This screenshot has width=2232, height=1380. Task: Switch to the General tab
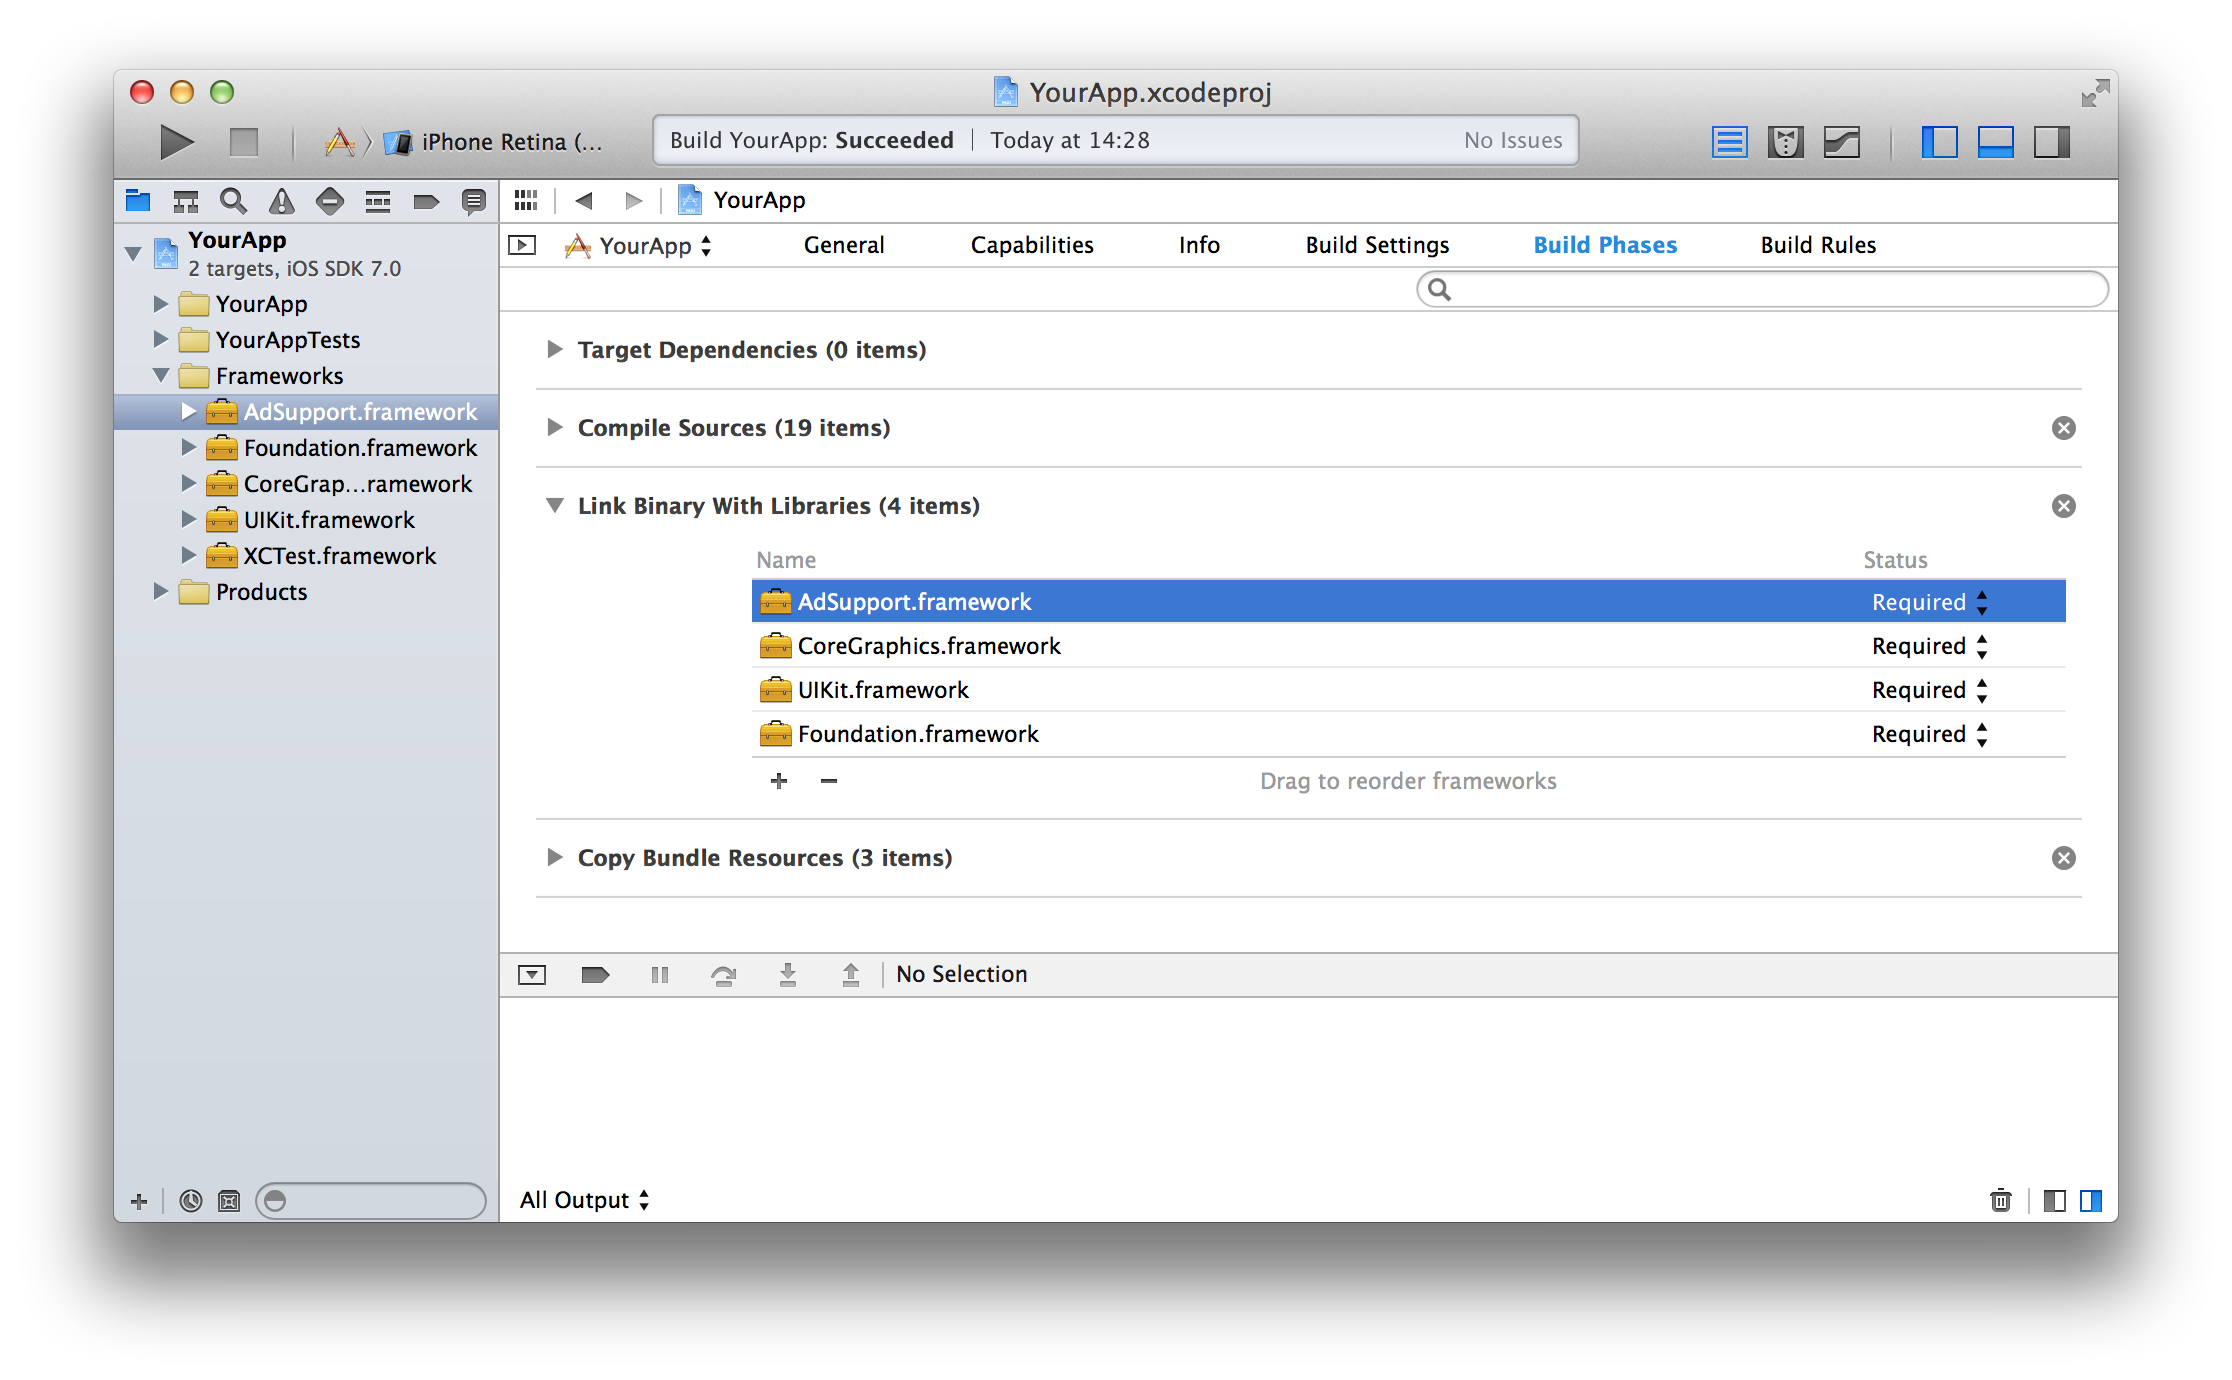844,245
